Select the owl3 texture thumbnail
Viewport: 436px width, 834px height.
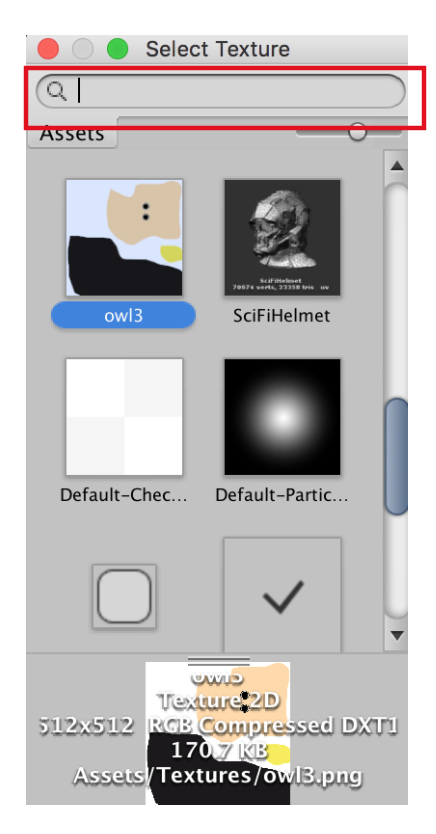tap(124, 237)
